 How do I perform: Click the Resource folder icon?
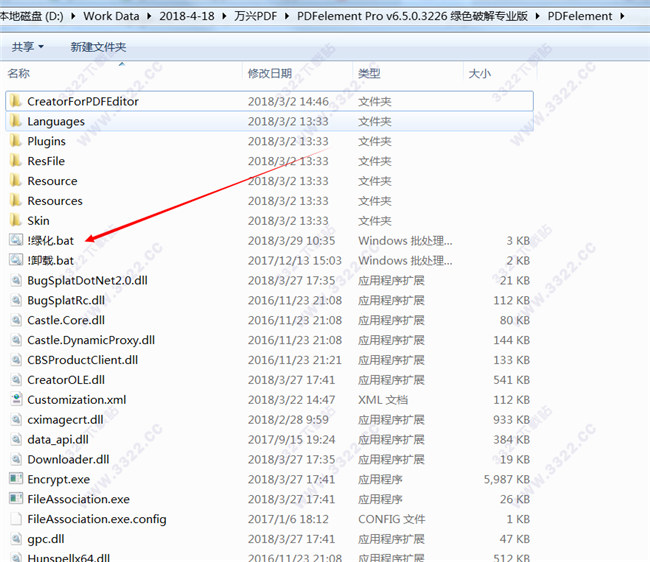coord(16,180)
